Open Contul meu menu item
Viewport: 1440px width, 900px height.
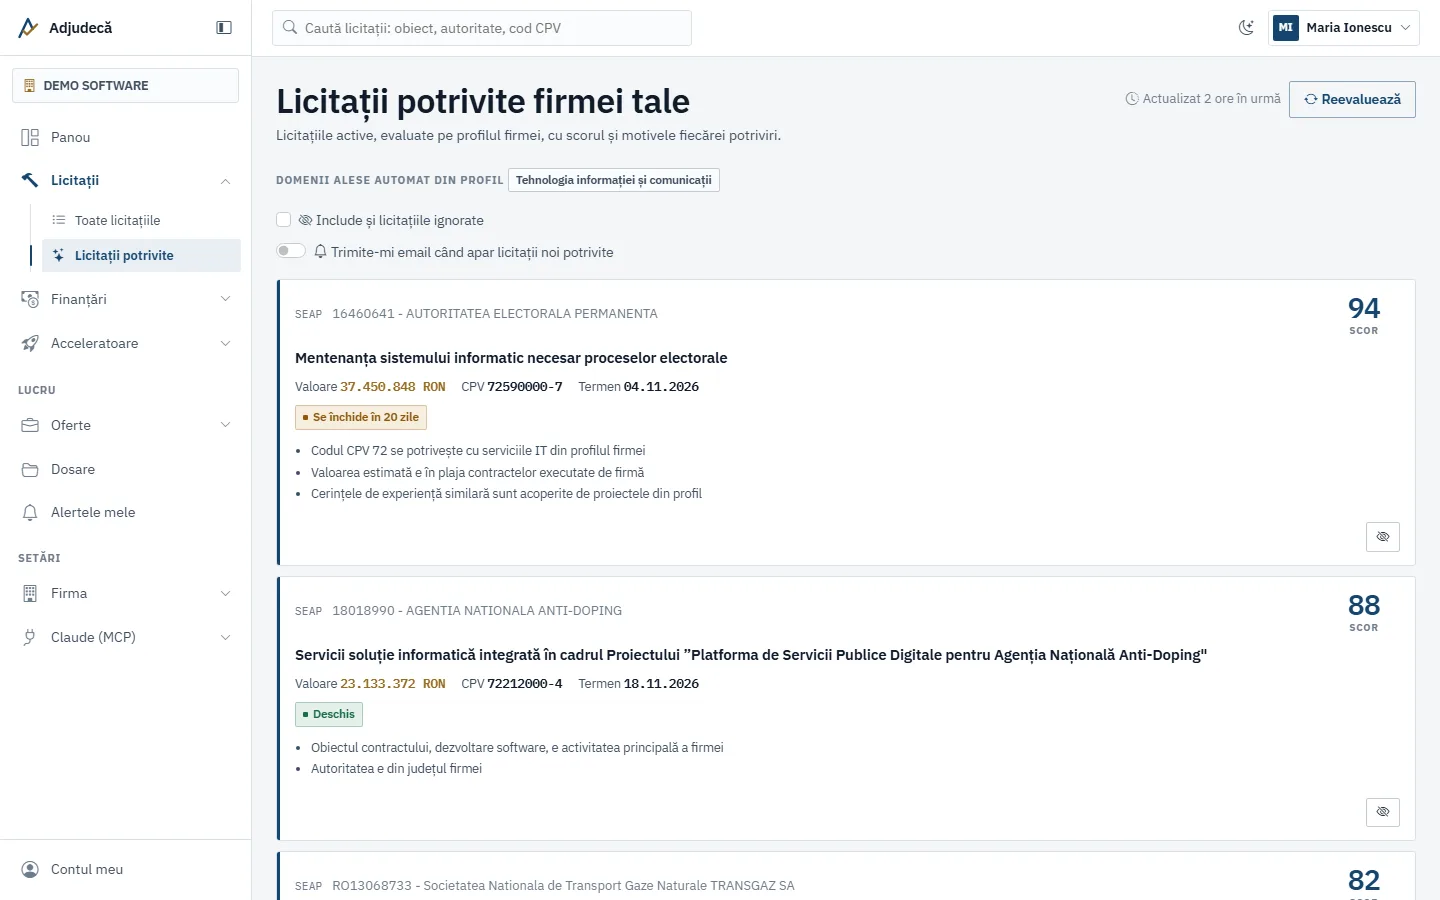click(126, 869)
